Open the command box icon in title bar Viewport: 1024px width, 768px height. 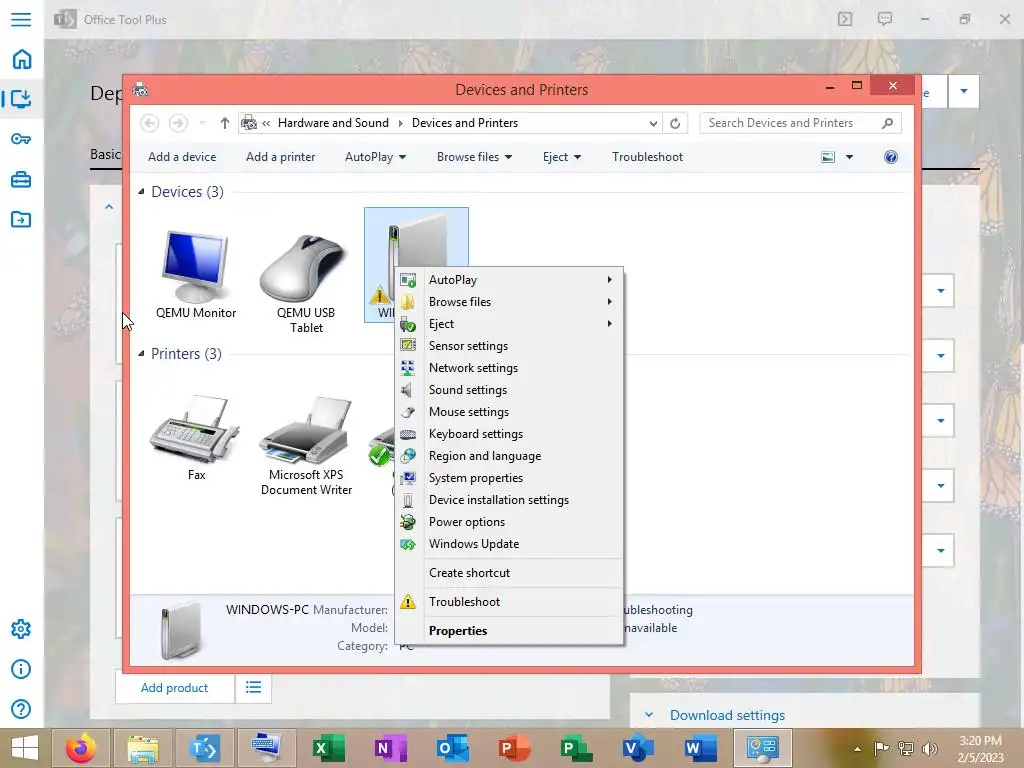pyautogui.click(x=845, y=19)
